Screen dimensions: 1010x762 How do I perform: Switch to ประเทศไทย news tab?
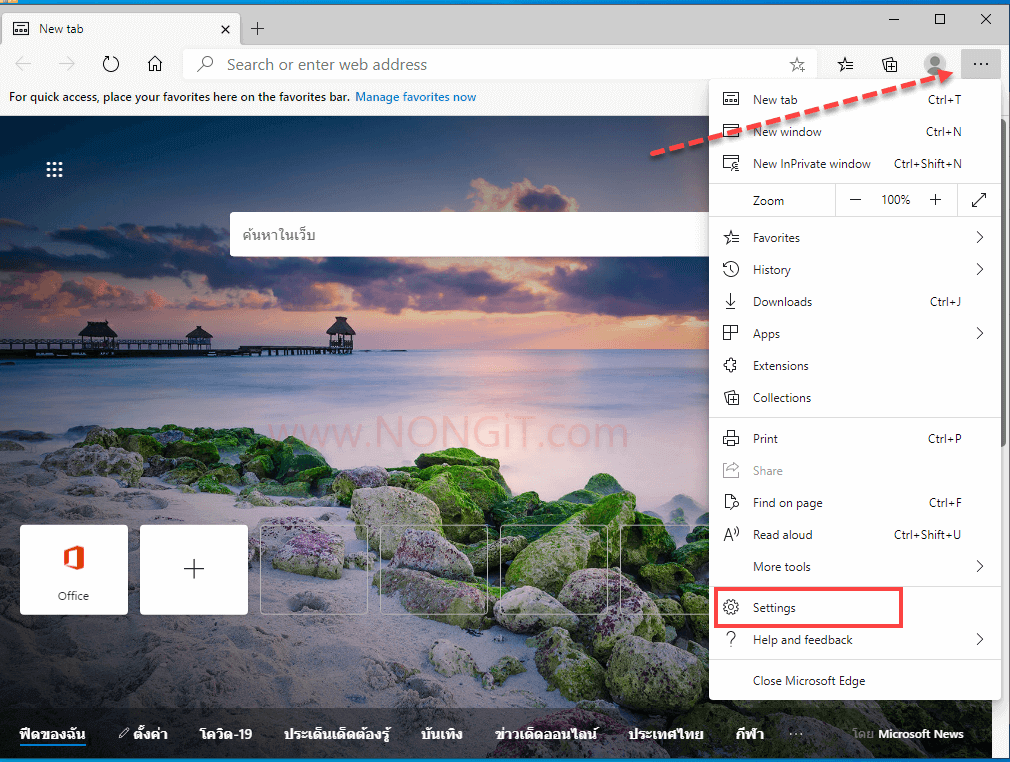coord(666,734)
